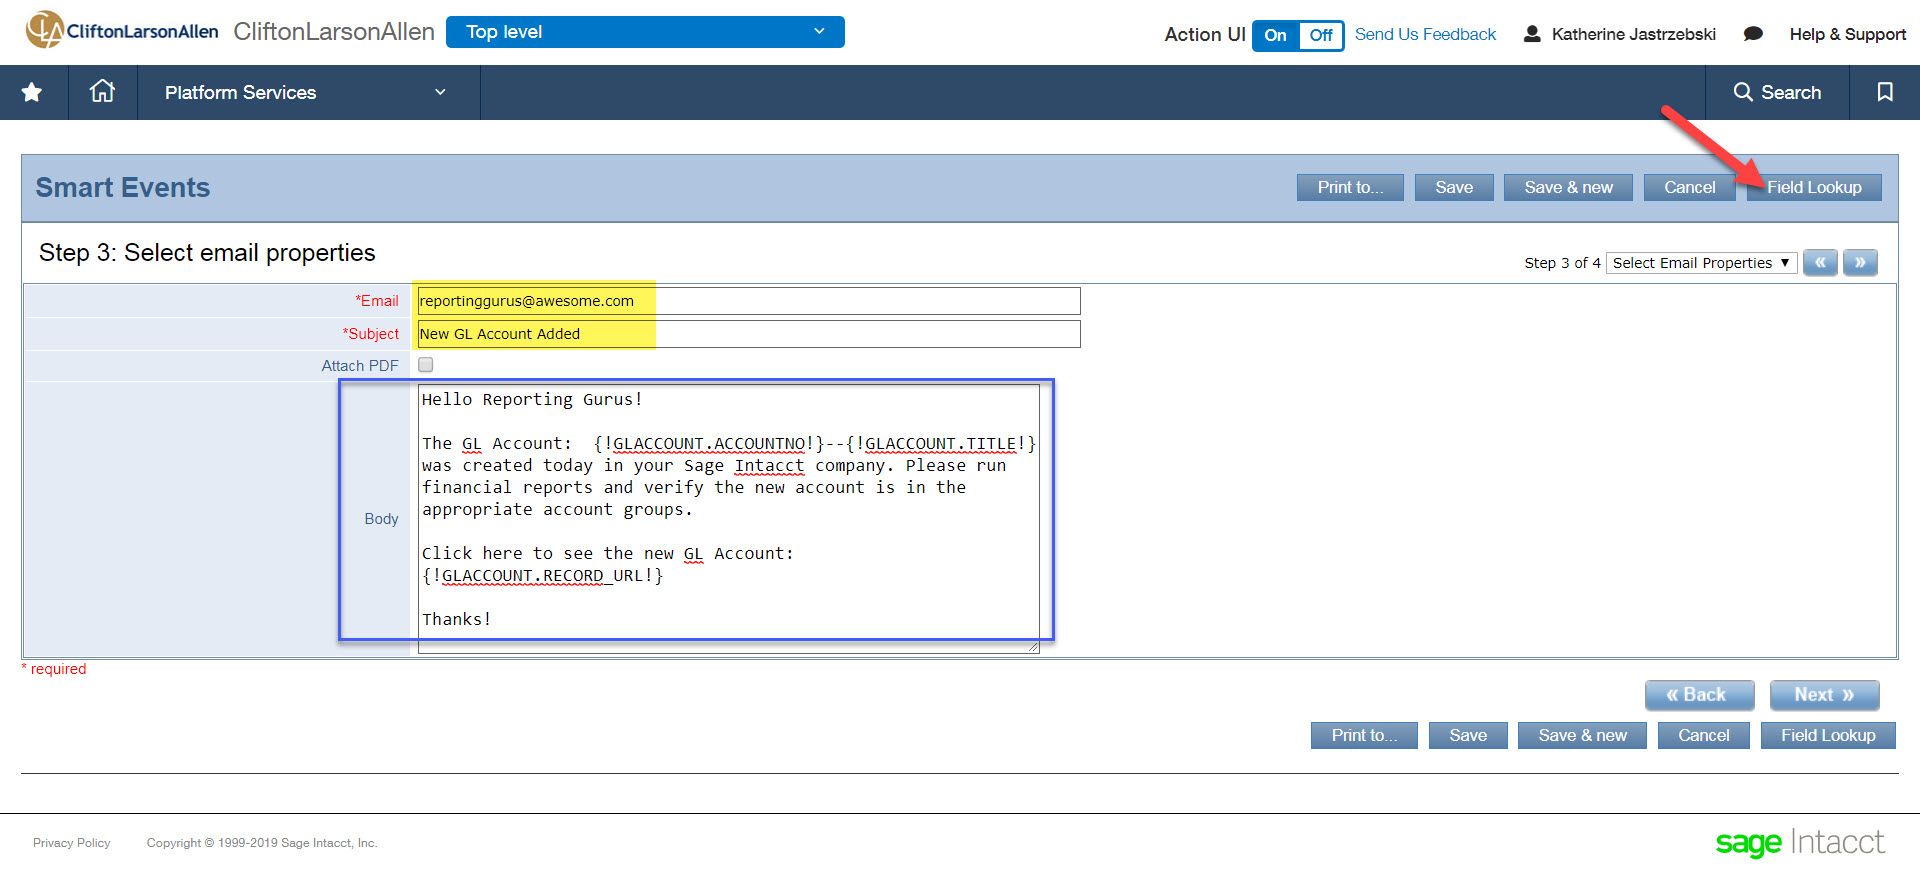Image resolution: width=1920 pixels, height=869 pixels.
Task: Click the Favorites star icon
Action: click(x=32, y=93)
